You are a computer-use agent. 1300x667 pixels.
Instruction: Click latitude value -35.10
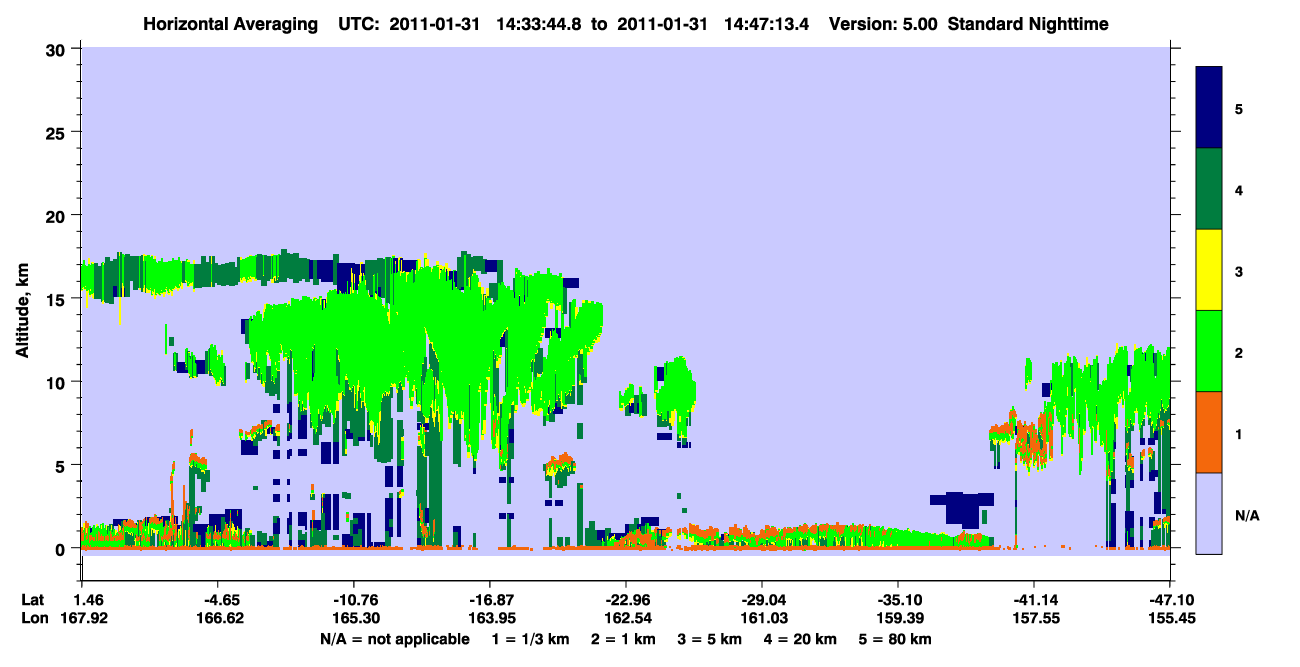pos(898,600)
